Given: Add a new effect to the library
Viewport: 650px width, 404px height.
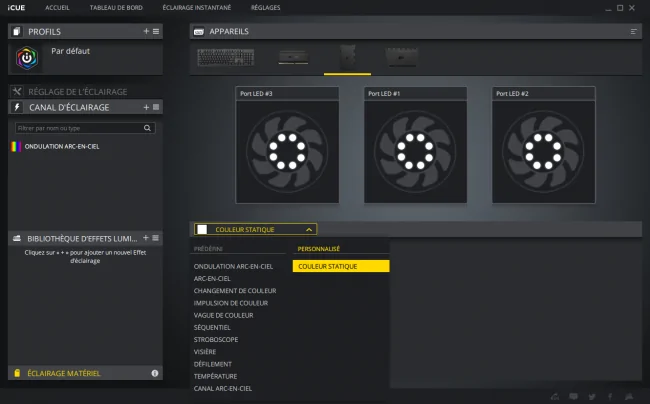Looking at the screenshot, I should [x=146, y=238].
